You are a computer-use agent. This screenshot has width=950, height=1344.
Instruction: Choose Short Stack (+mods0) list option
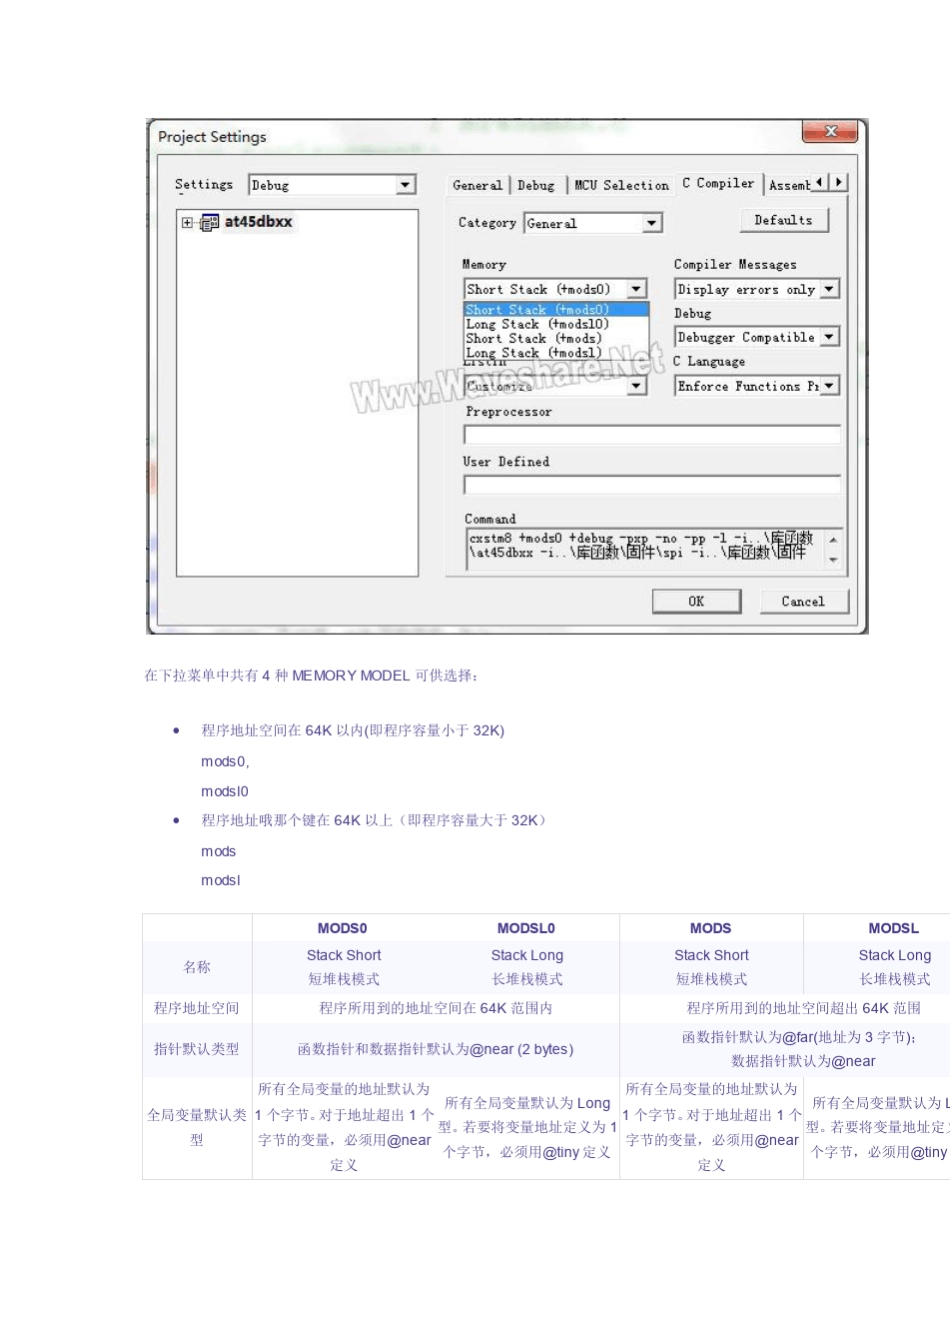pyautogui.click(x=556, y=310)
